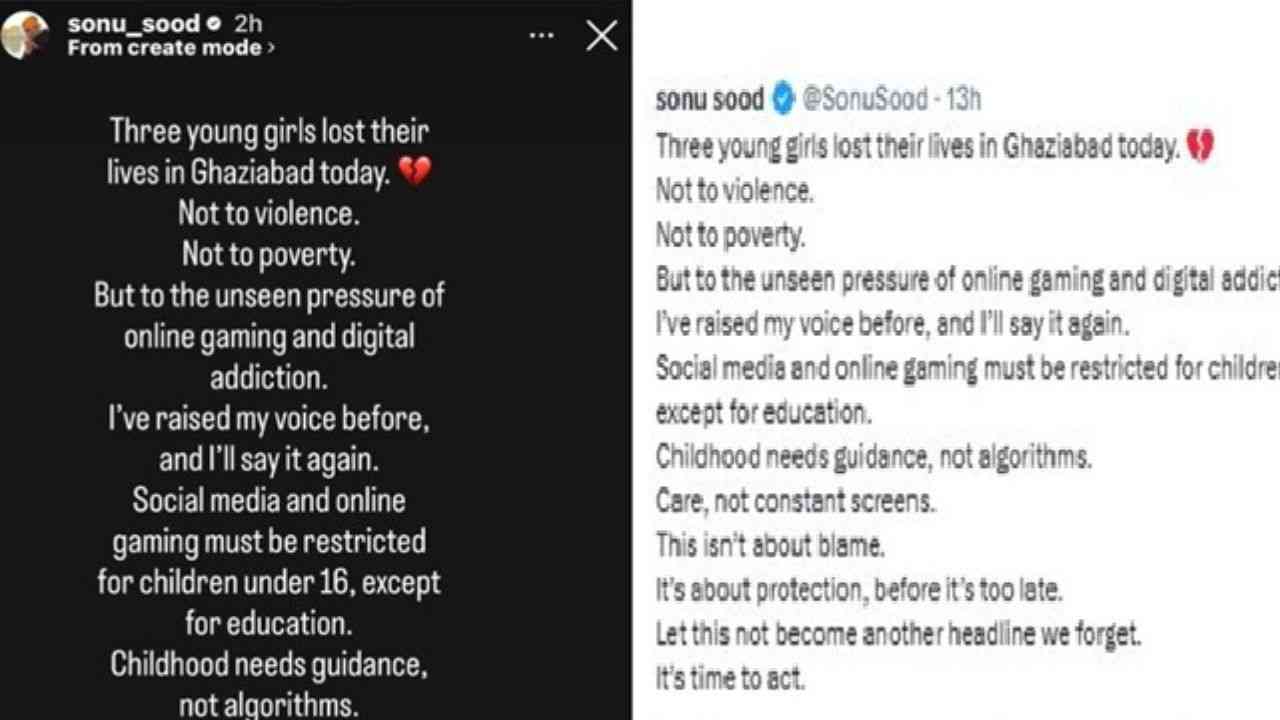Open the "From create mode" link

(x=165, y=47)
